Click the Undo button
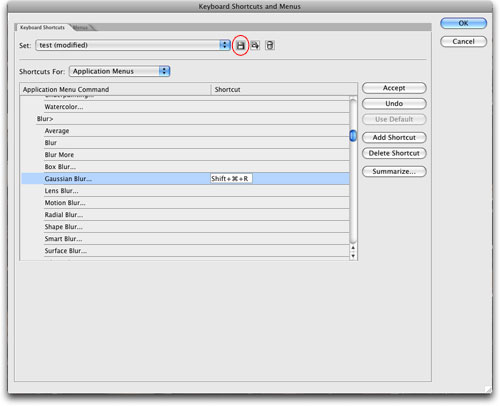The width and height of the screenshot is (500, 406). coord(394,104)
